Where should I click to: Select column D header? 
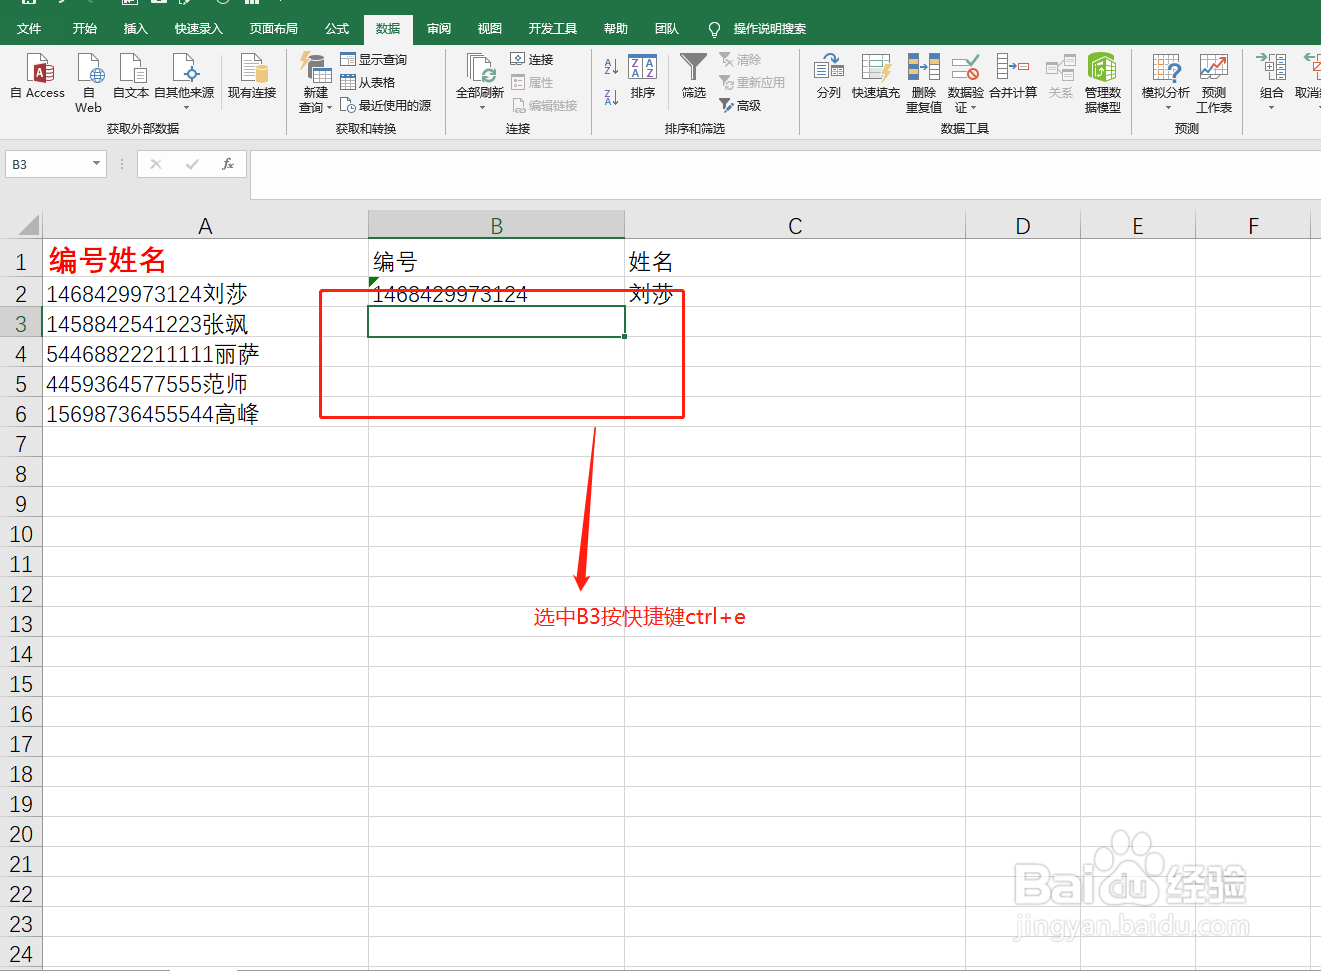point(1023,226)
